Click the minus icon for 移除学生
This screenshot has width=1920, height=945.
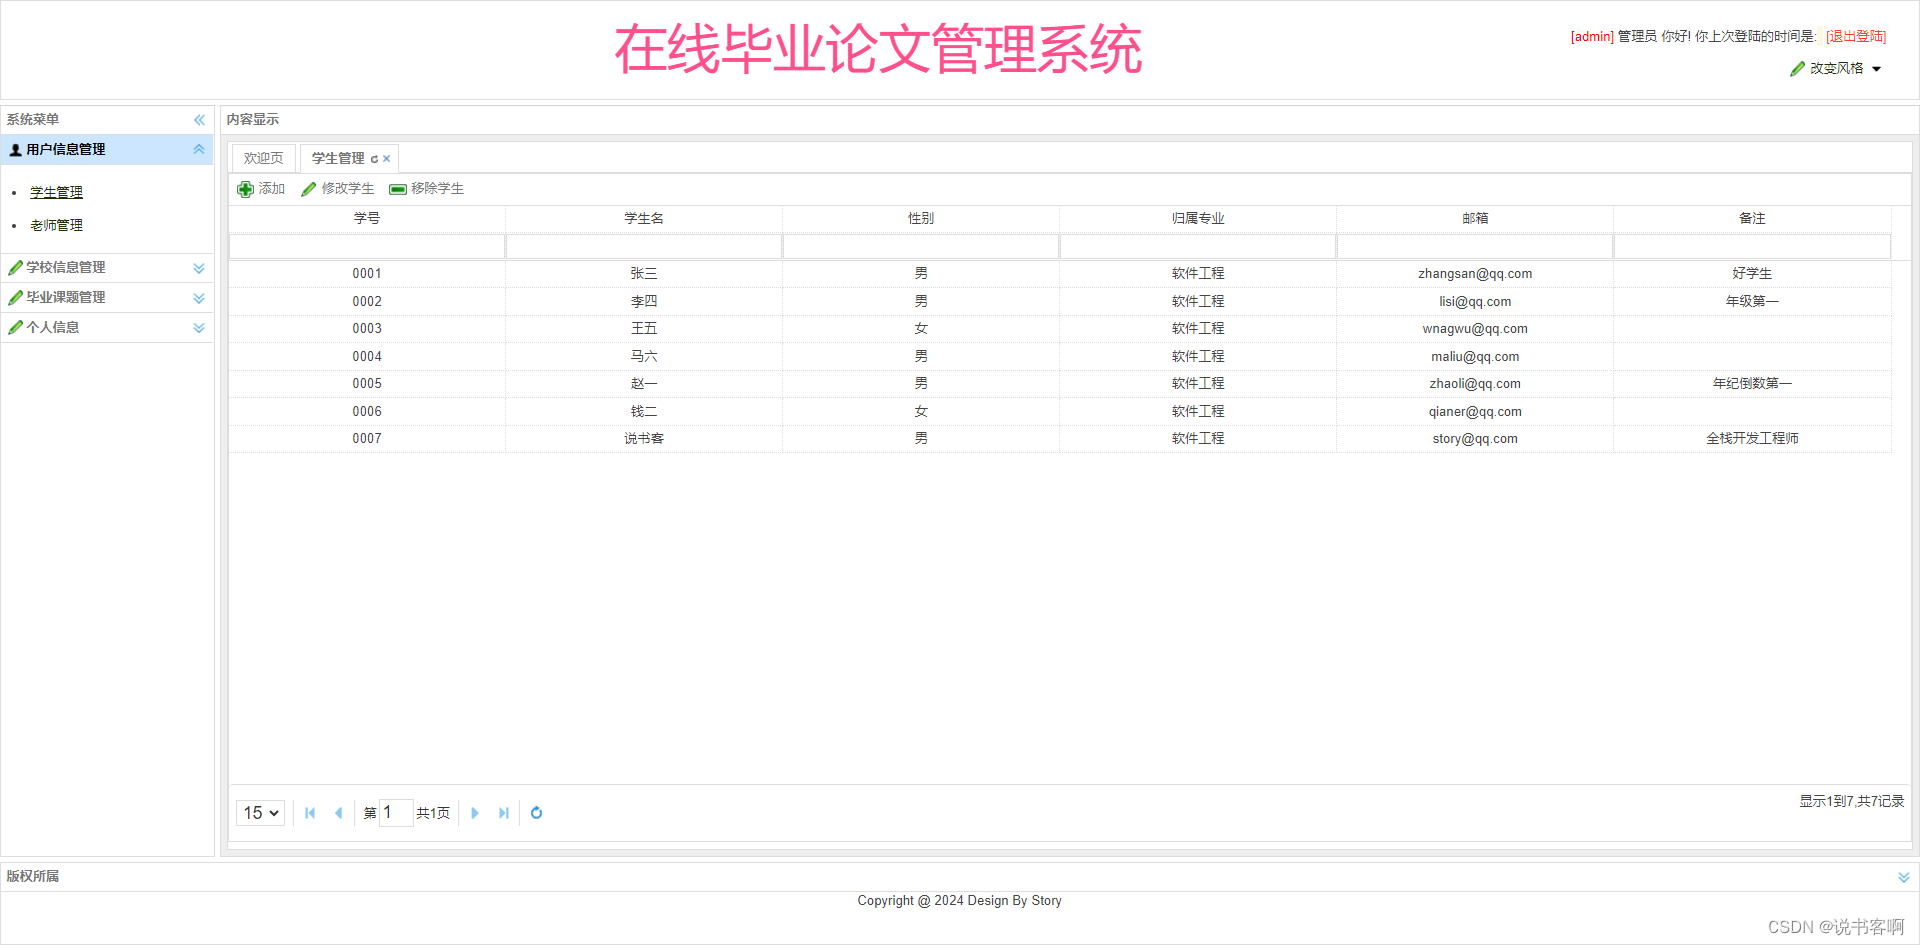point(398,189)
